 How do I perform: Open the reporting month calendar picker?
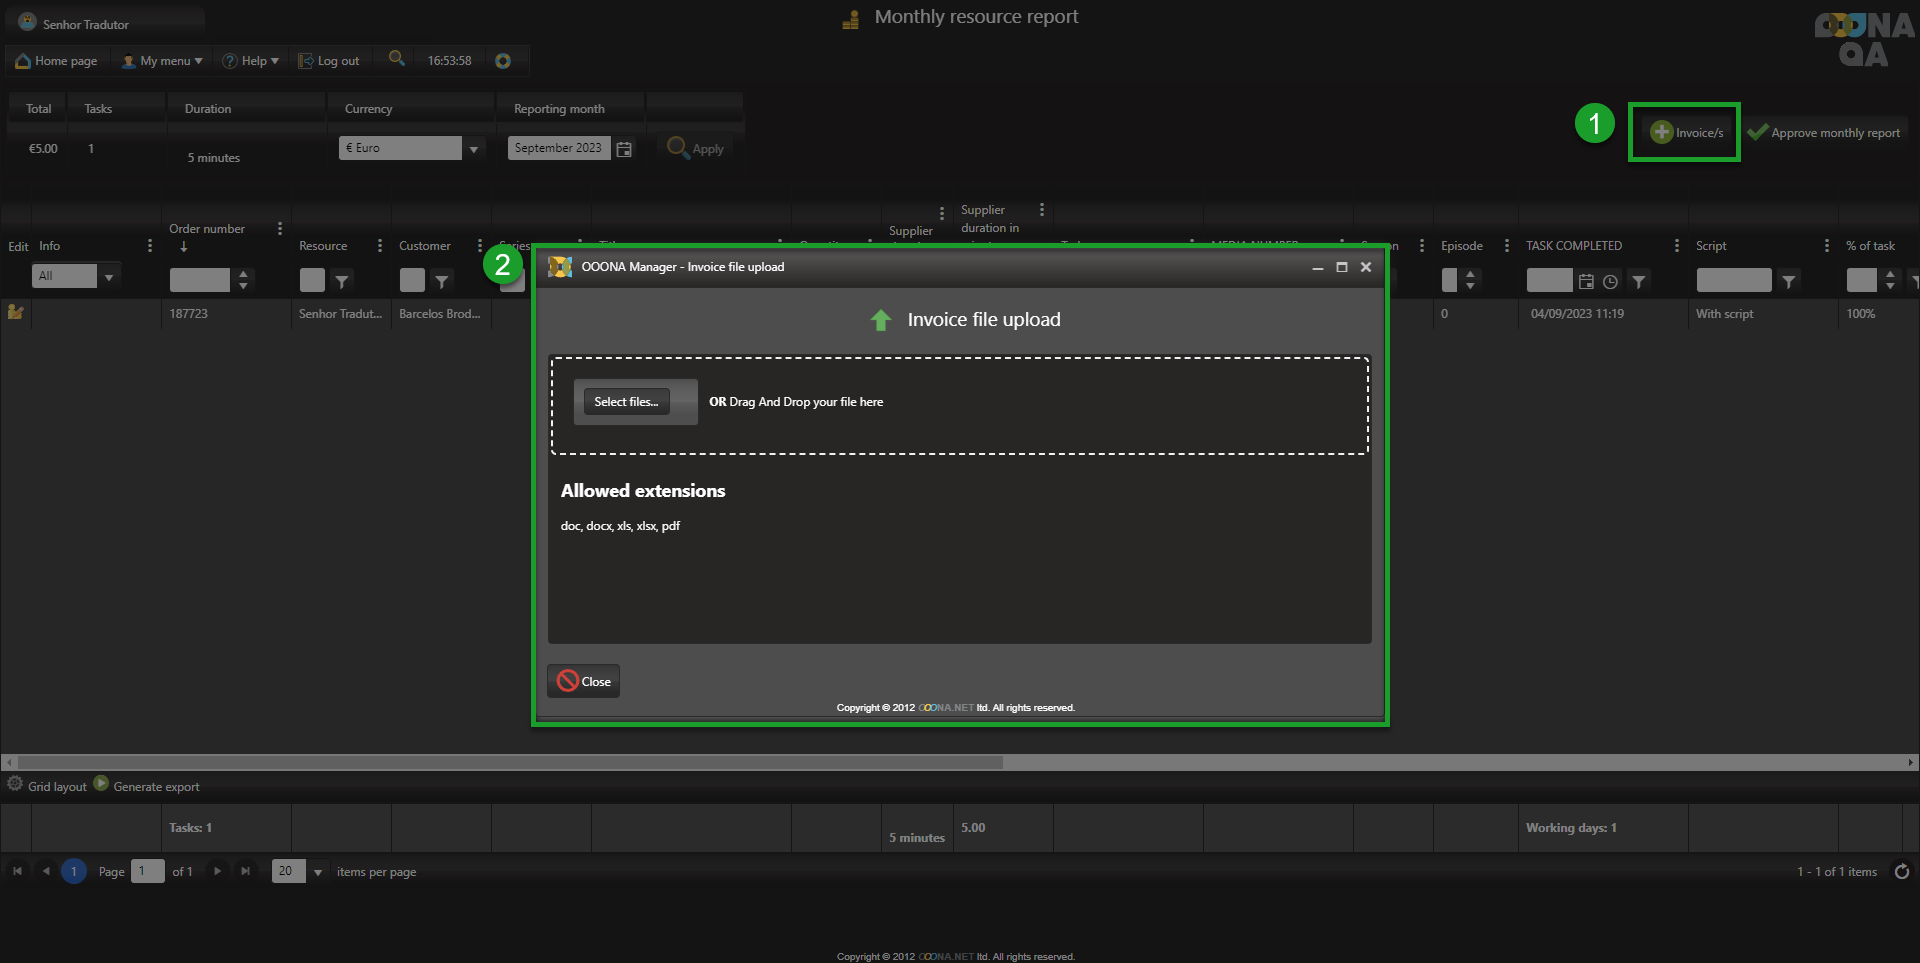pyautogui.click(x=624, y=149)
